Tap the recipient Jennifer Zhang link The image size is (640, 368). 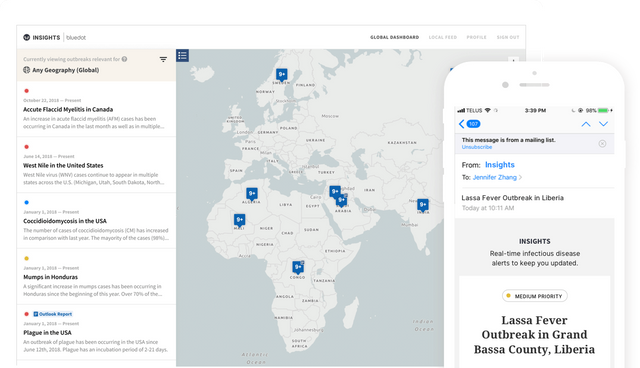point(495,177)
